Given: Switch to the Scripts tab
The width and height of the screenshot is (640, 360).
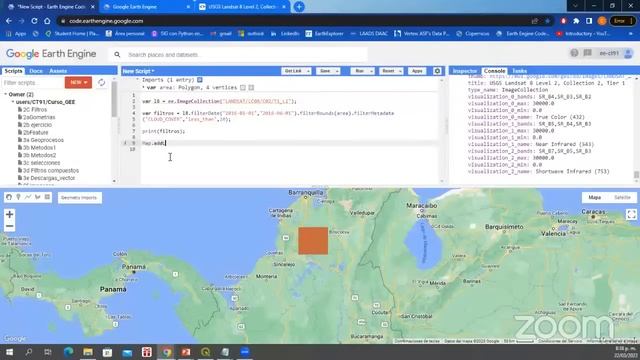Looking at the screenshot, I should tap(13, 71).
